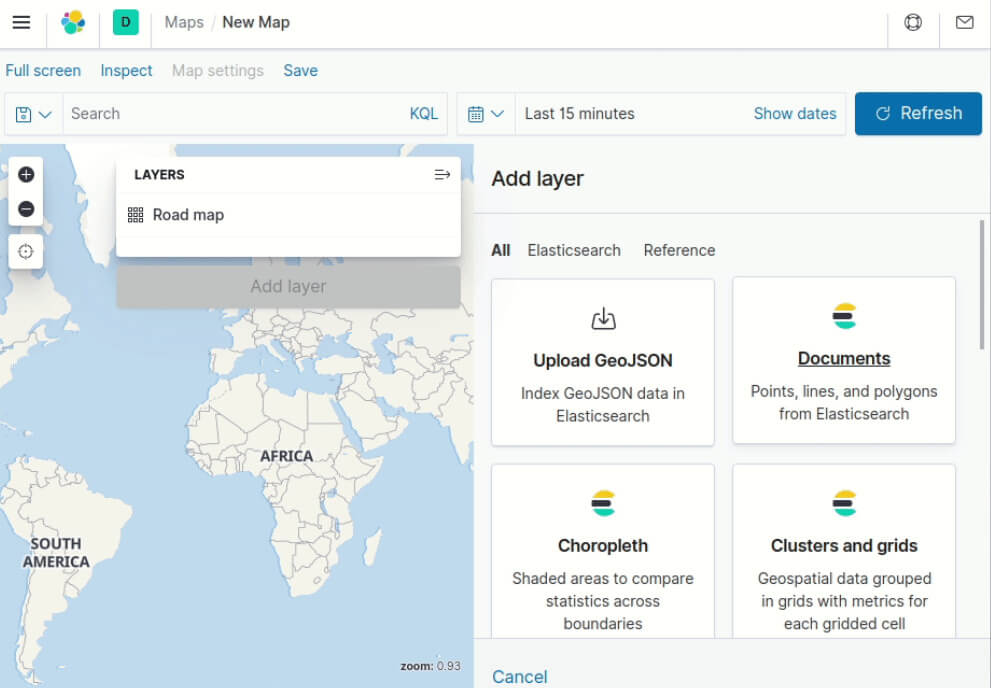Open the saved query dropdown
The height and width of the screenshot is (688, 991).
click(34, 114)
